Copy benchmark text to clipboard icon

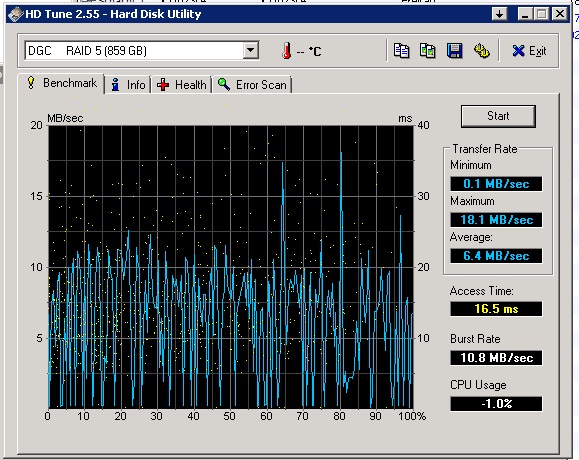pos(401,51)
